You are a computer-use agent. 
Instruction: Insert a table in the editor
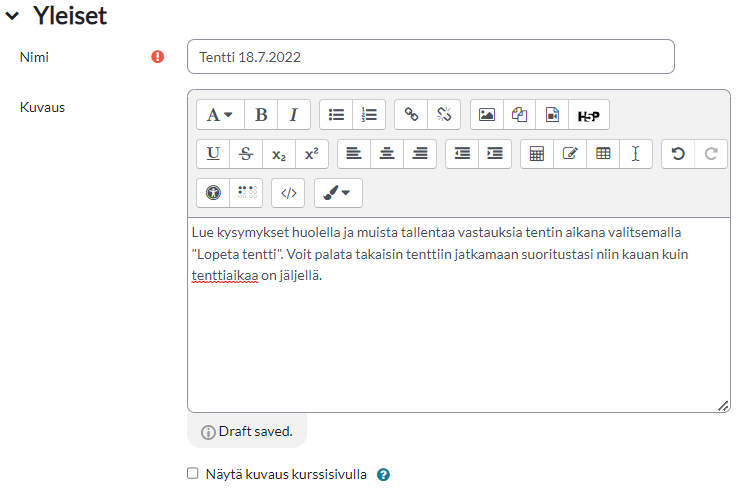(603, 154)
